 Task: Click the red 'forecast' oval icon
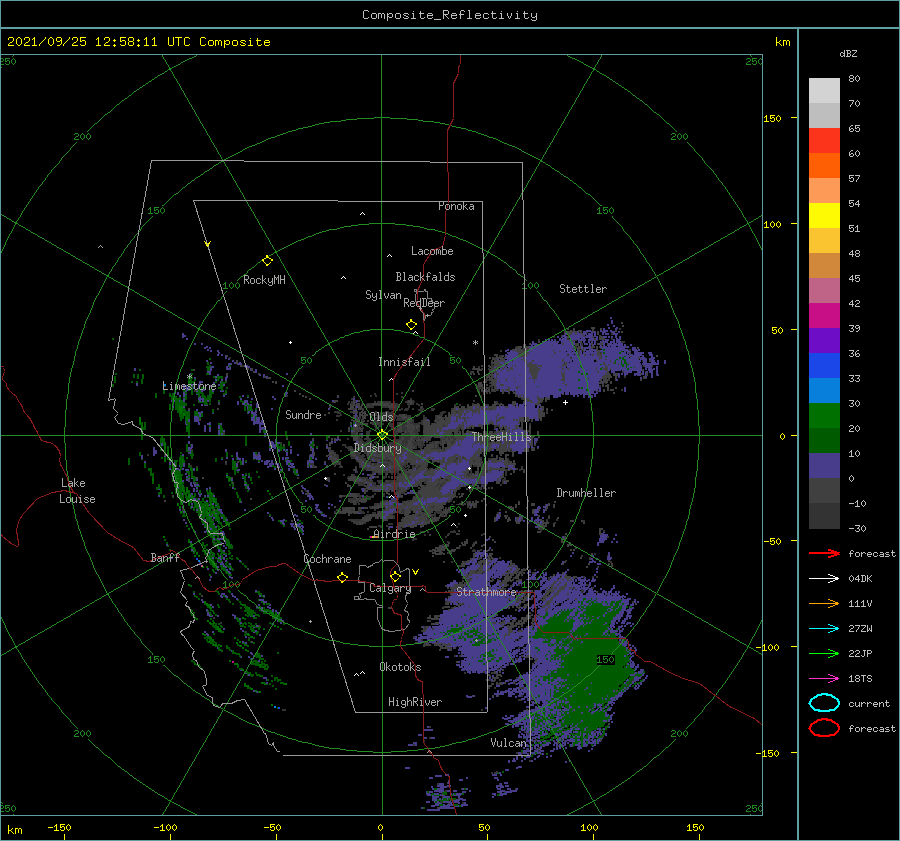click(824, 728)
